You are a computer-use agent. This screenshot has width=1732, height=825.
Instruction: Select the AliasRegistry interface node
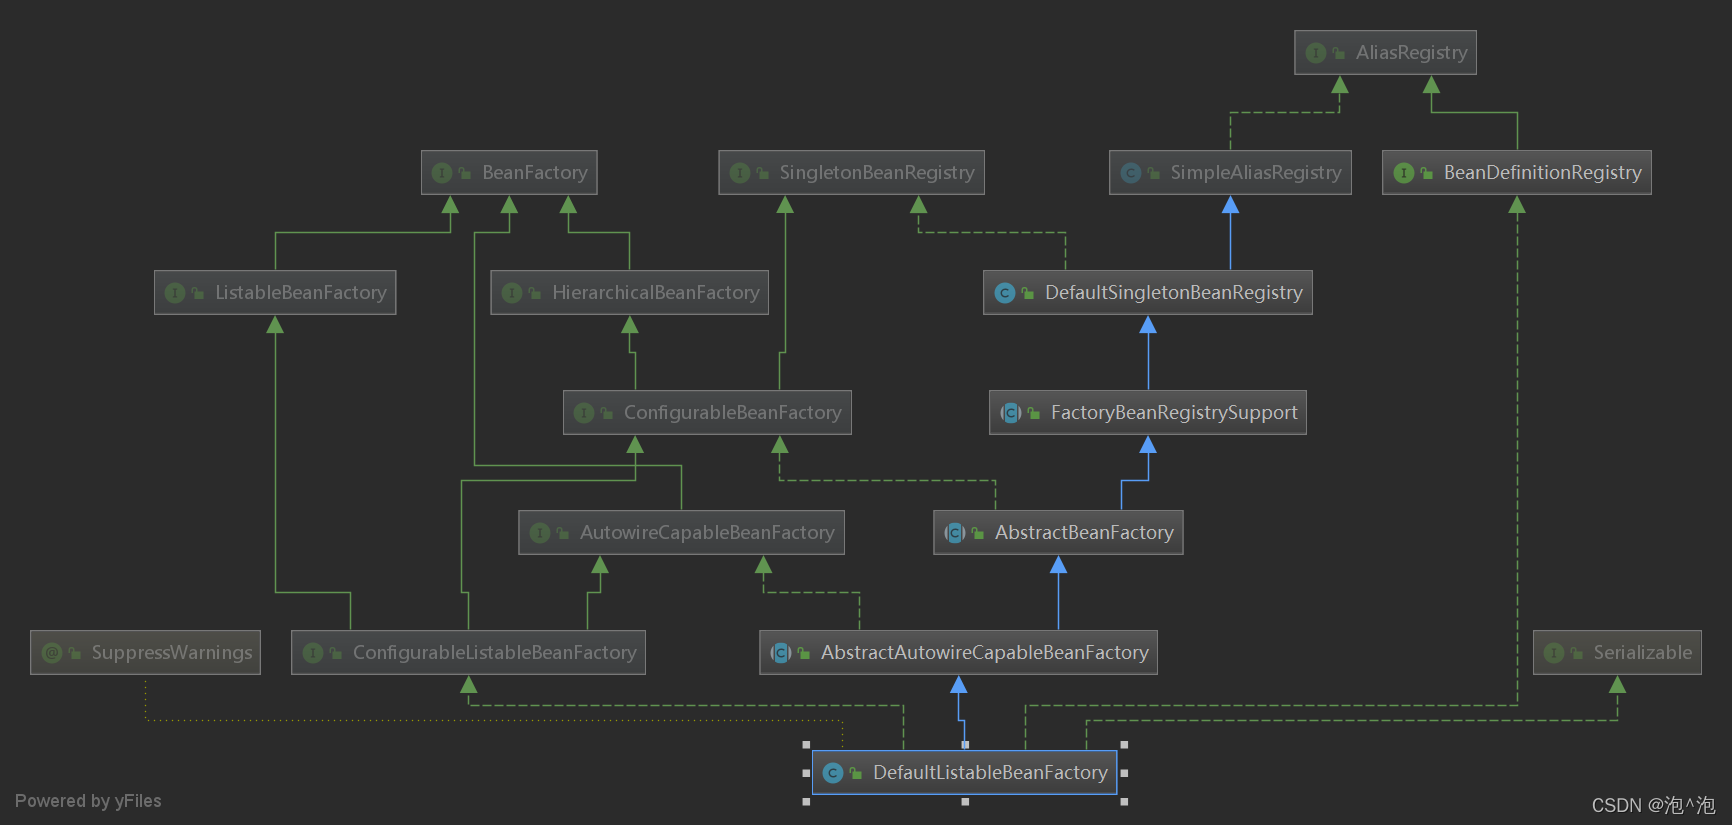tap(1385, 52)
